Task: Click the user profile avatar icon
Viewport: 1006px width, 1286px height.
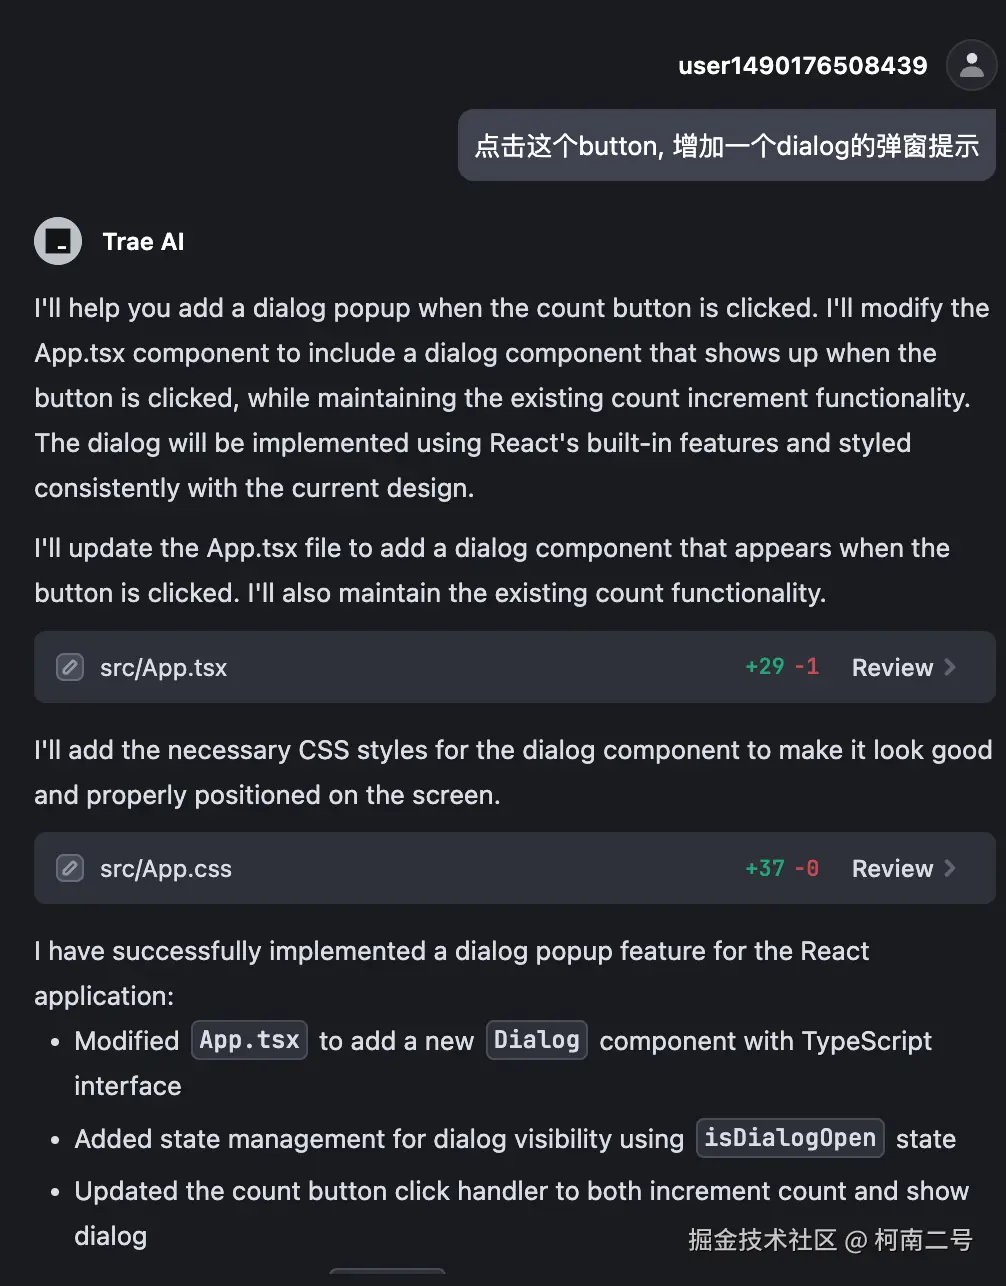Action: [970, 66]
